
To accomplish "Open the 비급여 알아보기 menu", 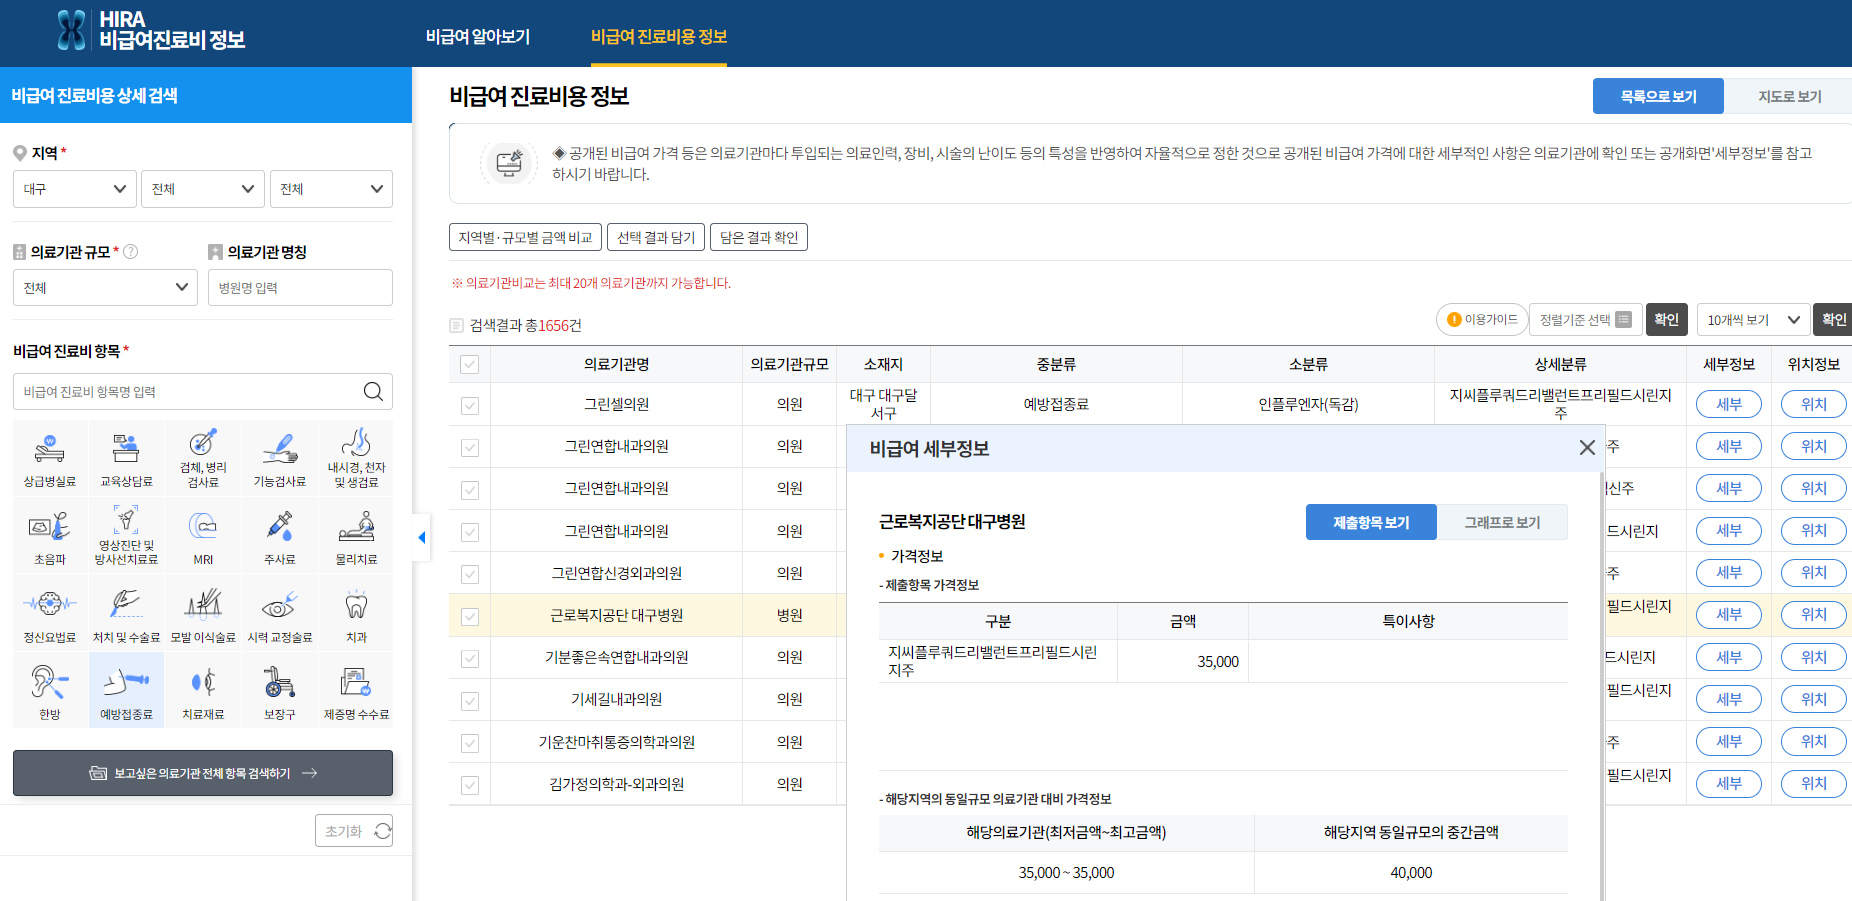I will click(478, 34).
